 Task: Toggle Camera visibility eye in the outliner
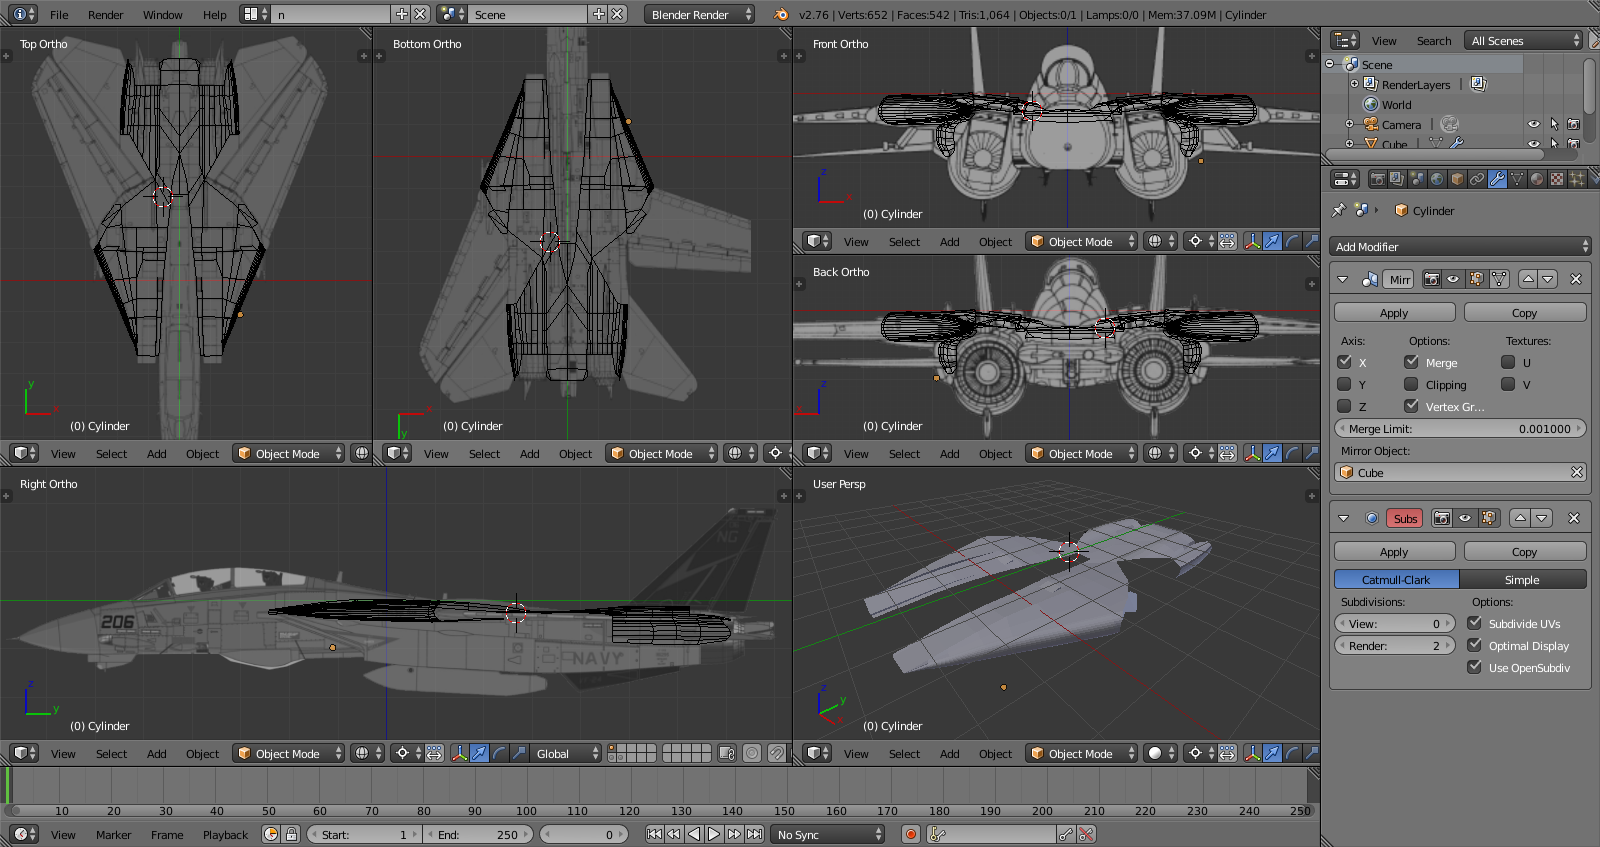tap(1534, 124)
